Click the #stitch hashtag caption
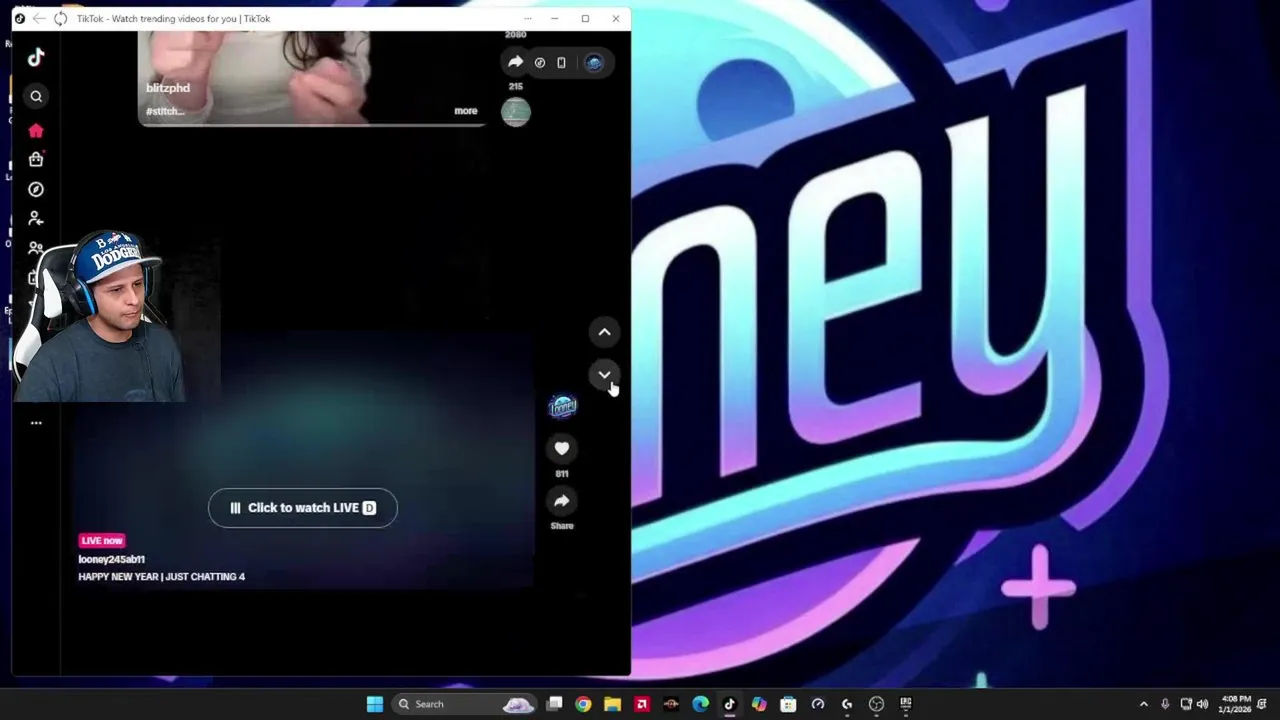The height and width of the screenshot is (720, 1280). [x=165, y=111]
